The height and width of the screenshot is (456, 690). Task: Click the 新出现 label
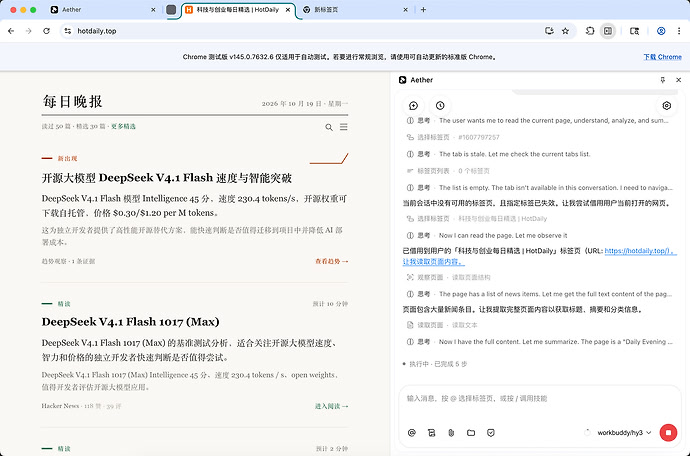[x=67, y=158]
